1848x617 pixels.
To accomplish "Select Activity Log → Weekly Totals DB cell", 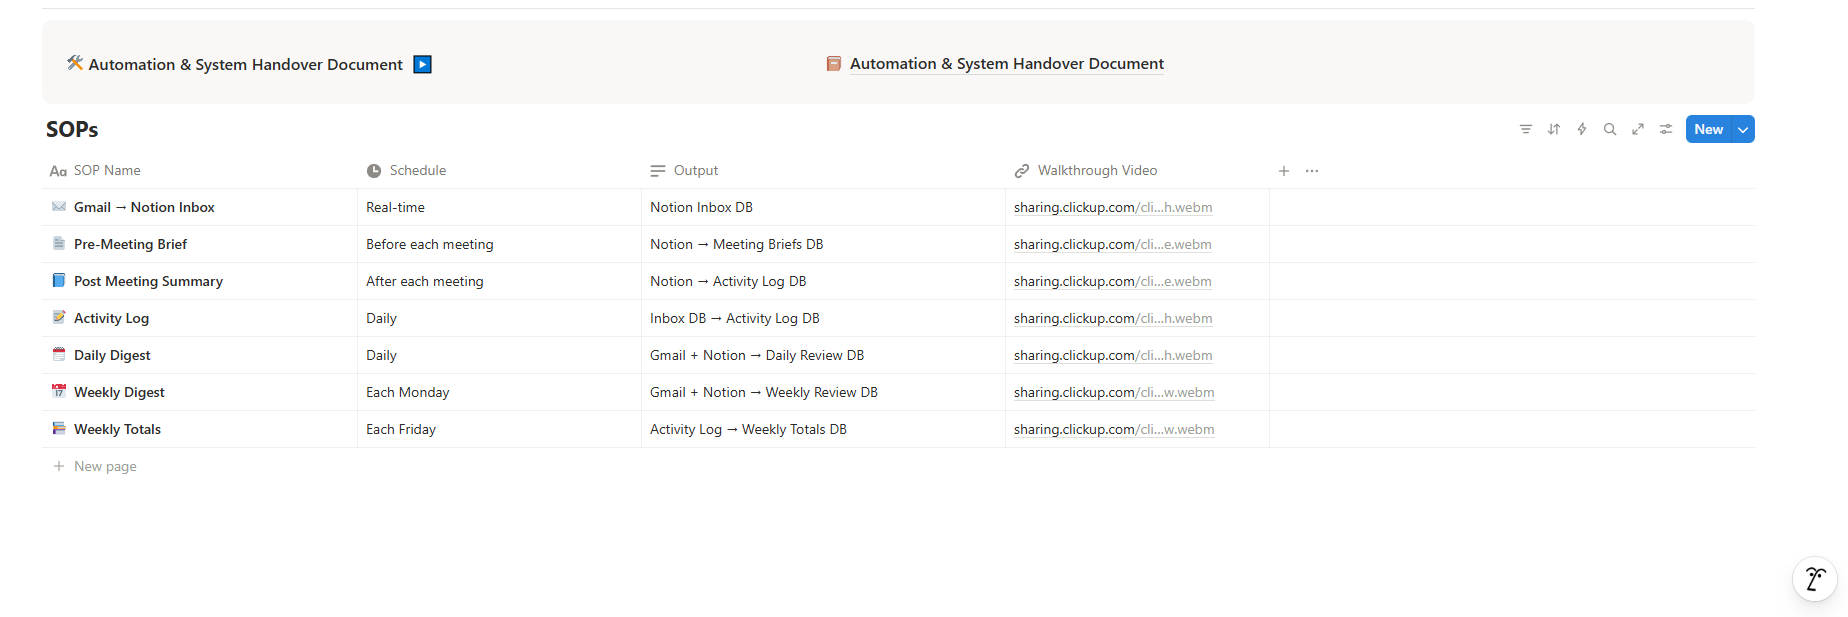I will [823, 429].
